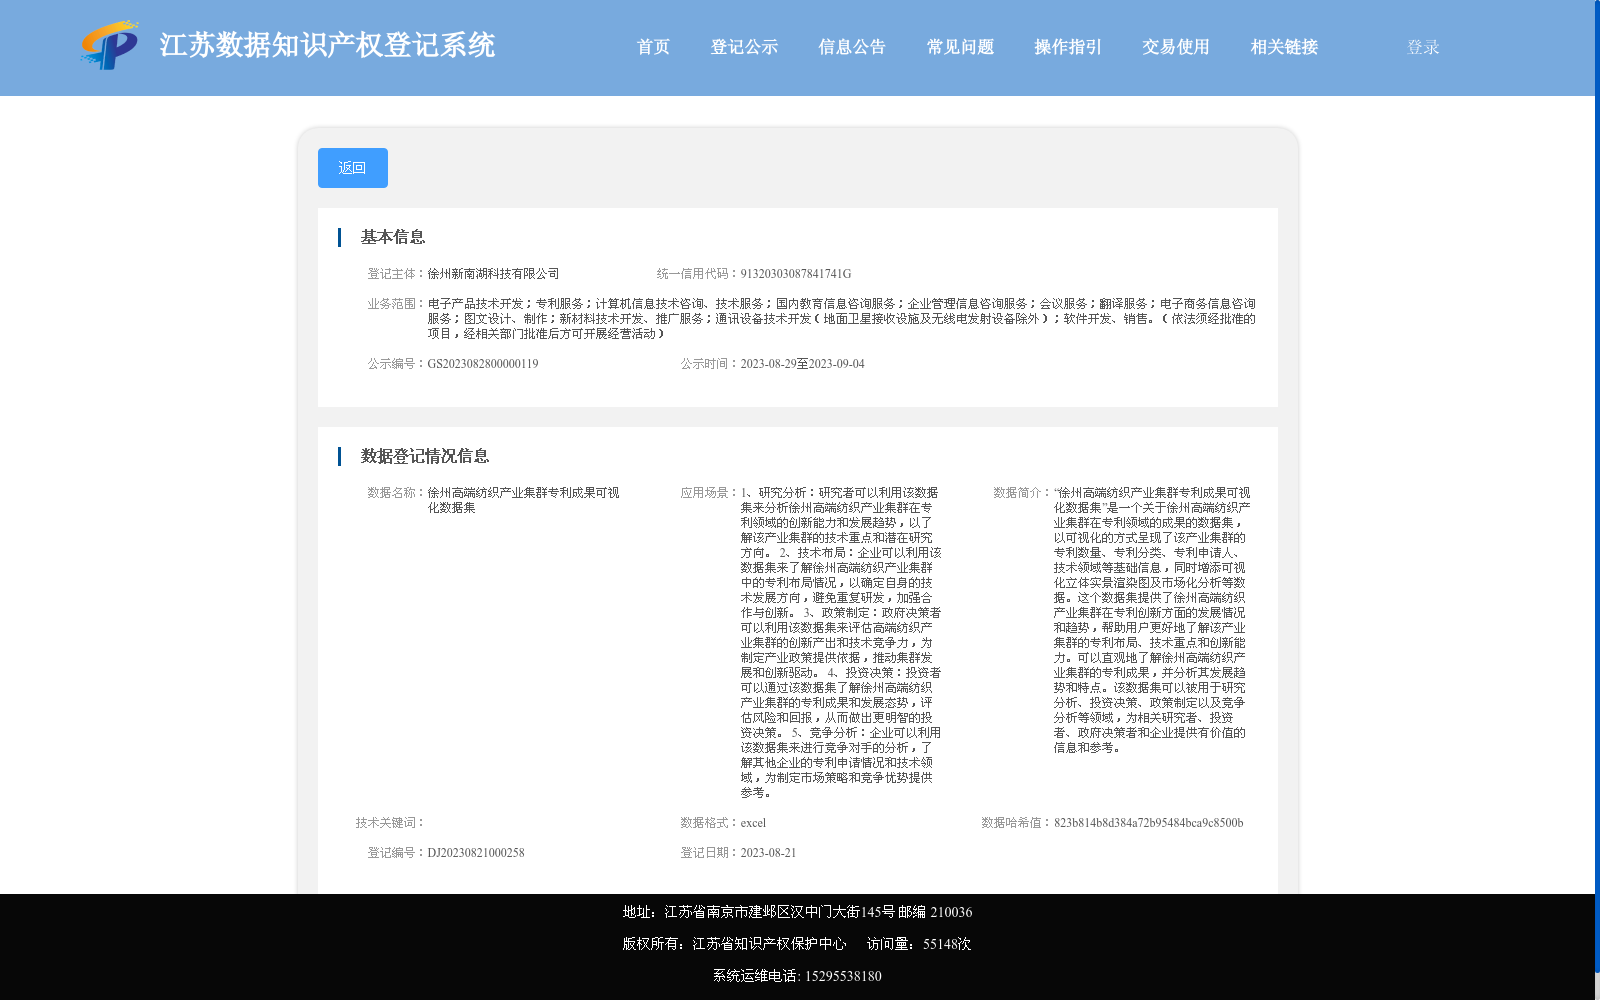Click the 数据简介 description paragraph
This screenshot has height=1000, width=1600.
[1152, 620]
